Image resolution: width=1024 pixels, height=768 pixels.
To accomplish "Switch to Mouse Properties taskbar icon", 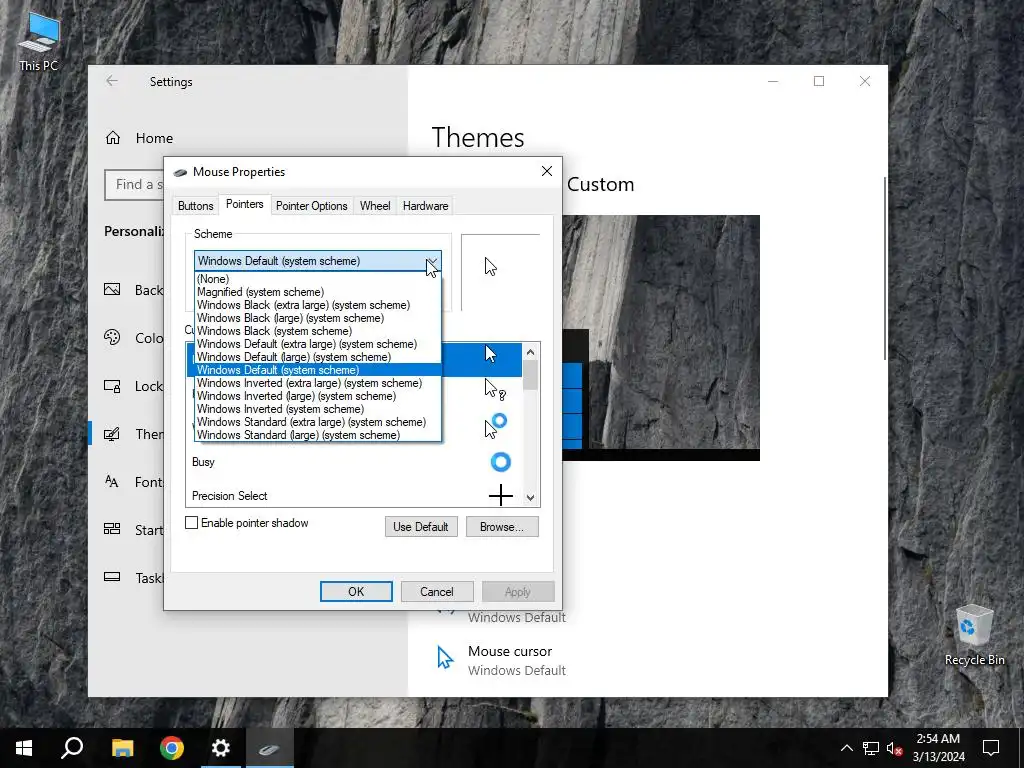I will pos(270,748).
